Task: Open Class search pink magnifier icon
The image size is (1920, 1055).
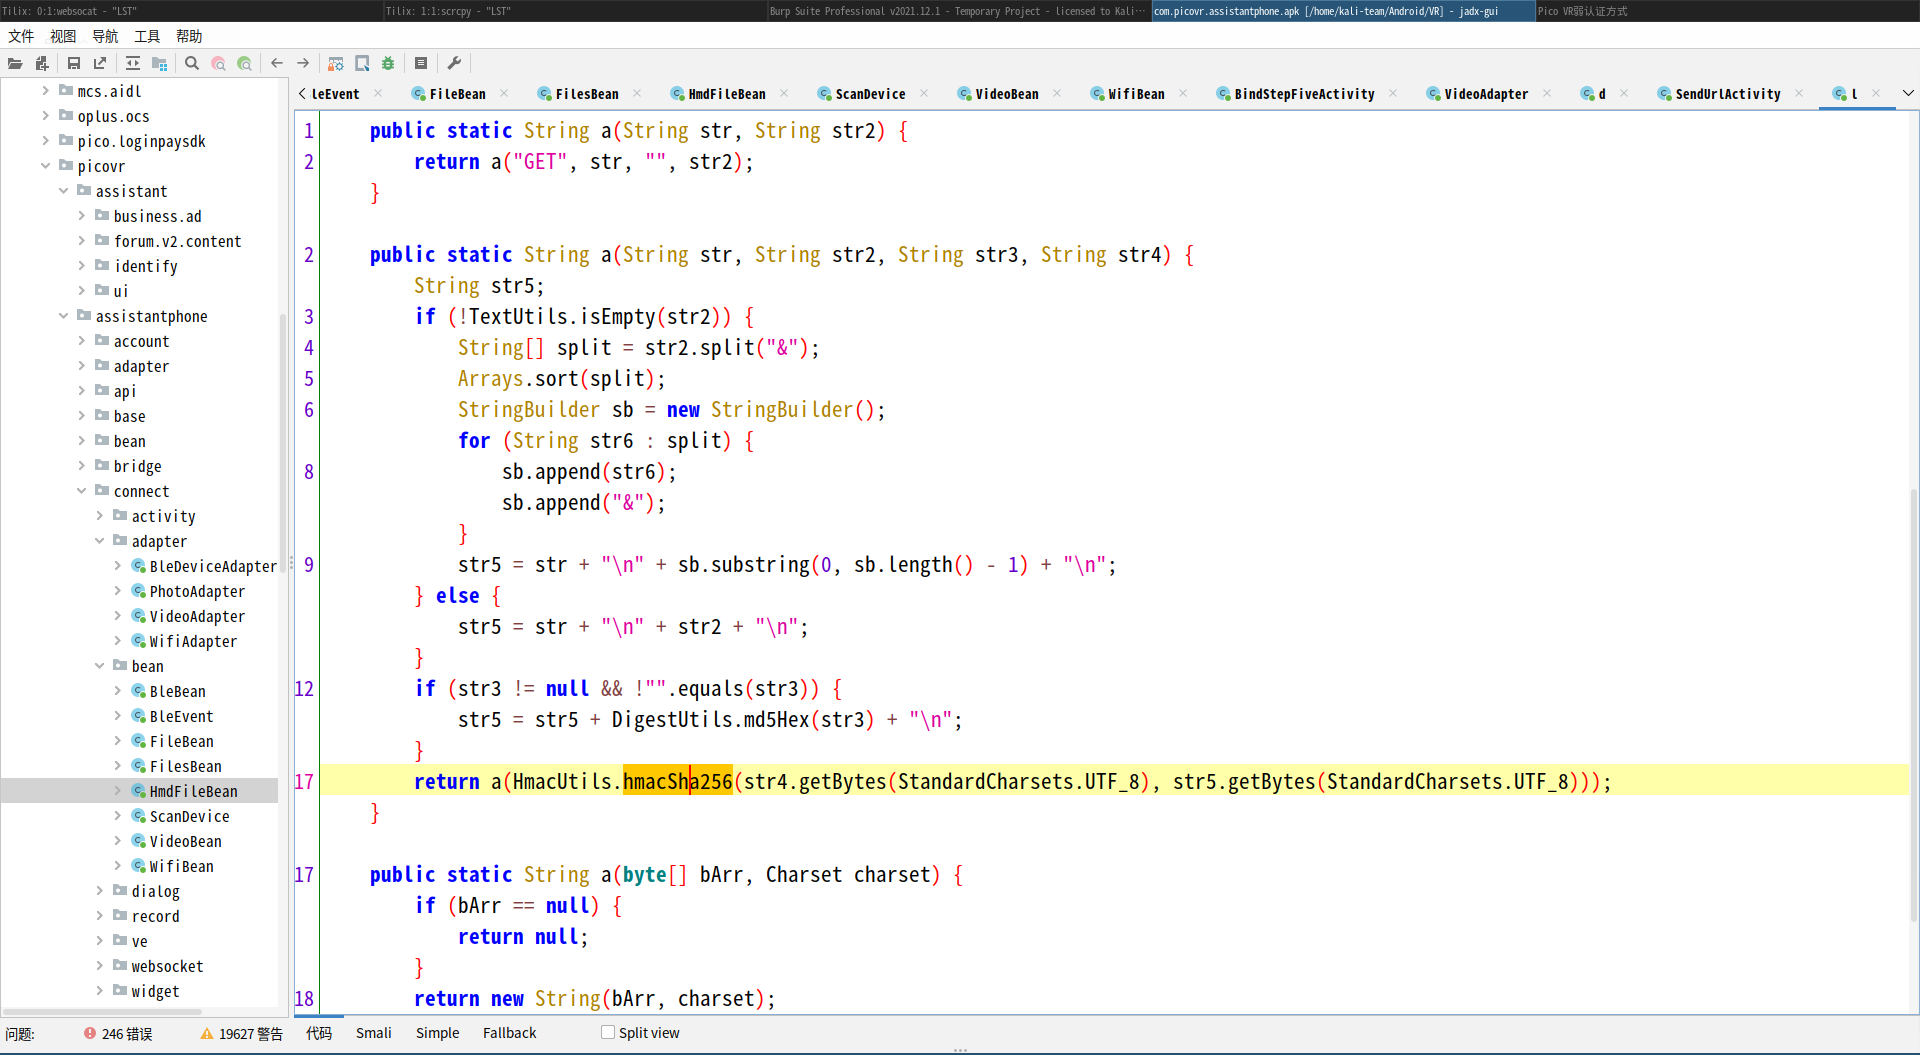Action: click(x=218, y=63)
